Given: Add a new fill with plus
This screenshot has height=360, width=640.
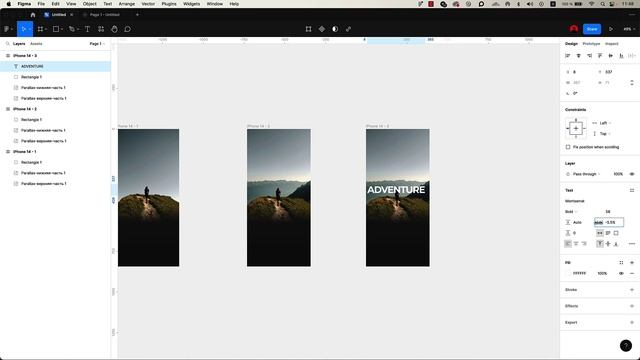Looking at the screenshot, I should coord(632,262).
